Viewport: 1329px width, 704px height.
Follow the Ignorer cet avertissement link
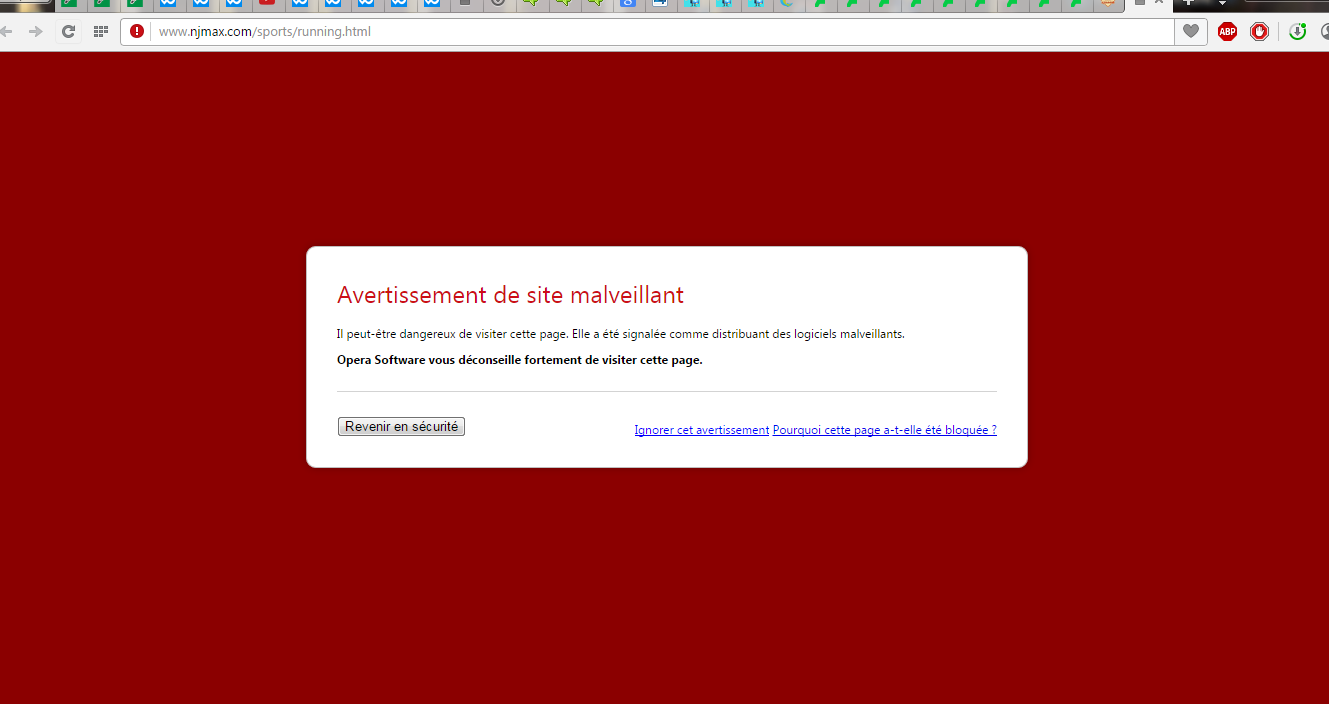pos(701,430)
